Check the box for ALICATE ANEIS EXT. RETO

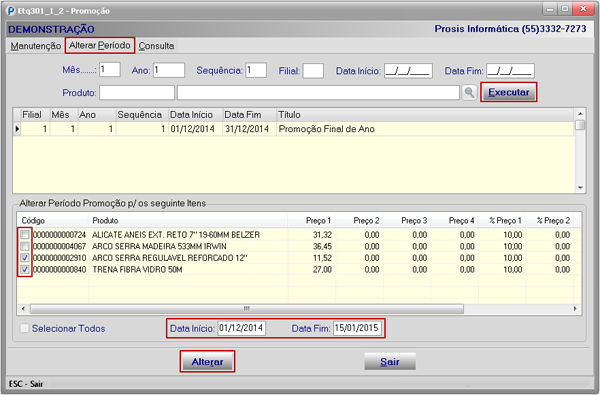coord(25,235)
